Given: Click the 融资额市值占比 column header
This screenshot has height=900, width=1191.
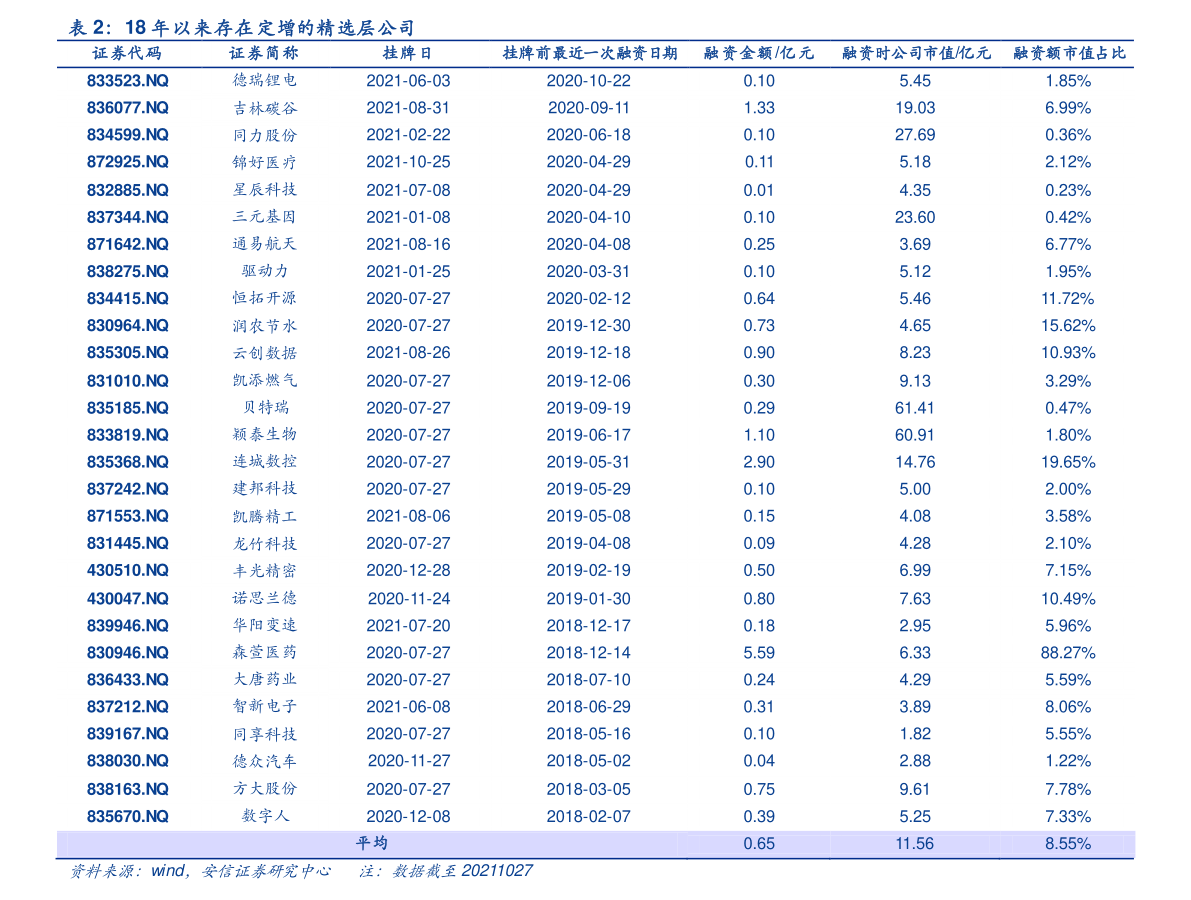Looking at the screenshot, I should (1069, 53).
